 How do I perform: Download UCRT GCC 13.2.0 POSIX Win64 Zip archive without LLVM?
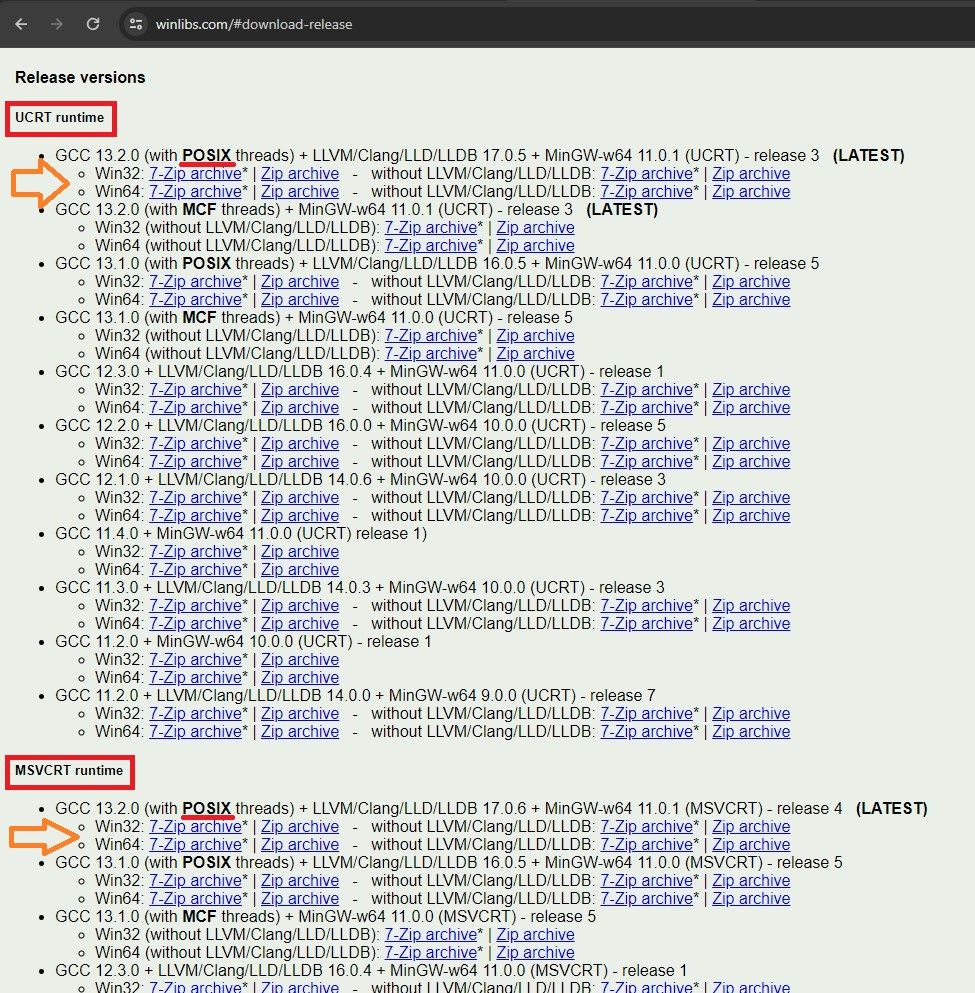(751, 191)
